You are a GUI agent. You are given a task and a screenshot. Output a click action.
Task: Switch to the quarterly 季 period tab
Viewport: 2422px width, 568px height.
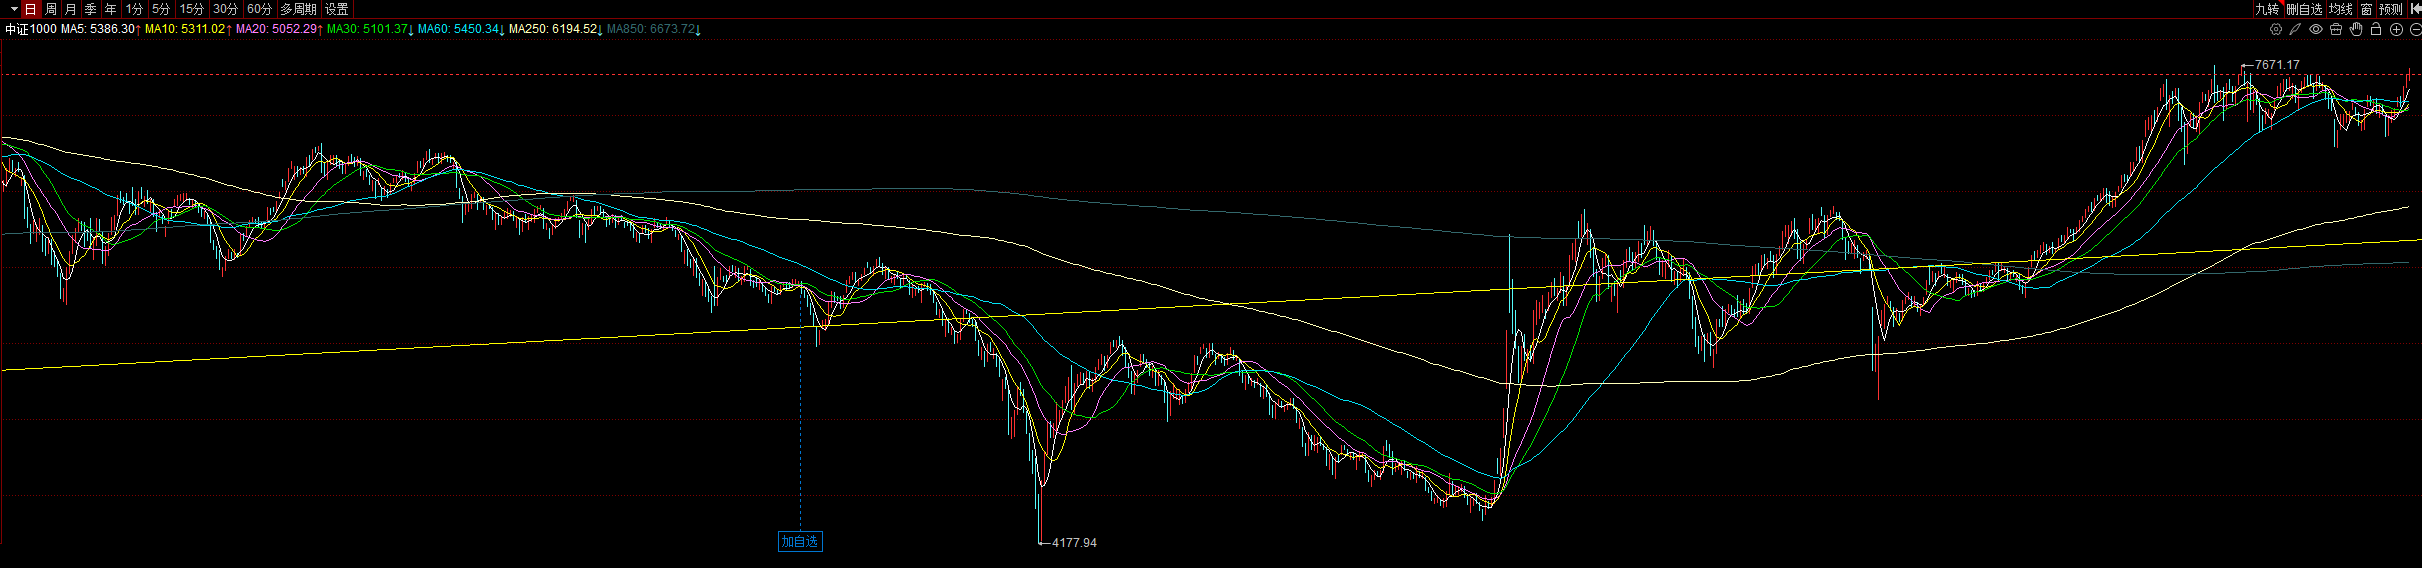pyautogui.click(x=91, y=9)
